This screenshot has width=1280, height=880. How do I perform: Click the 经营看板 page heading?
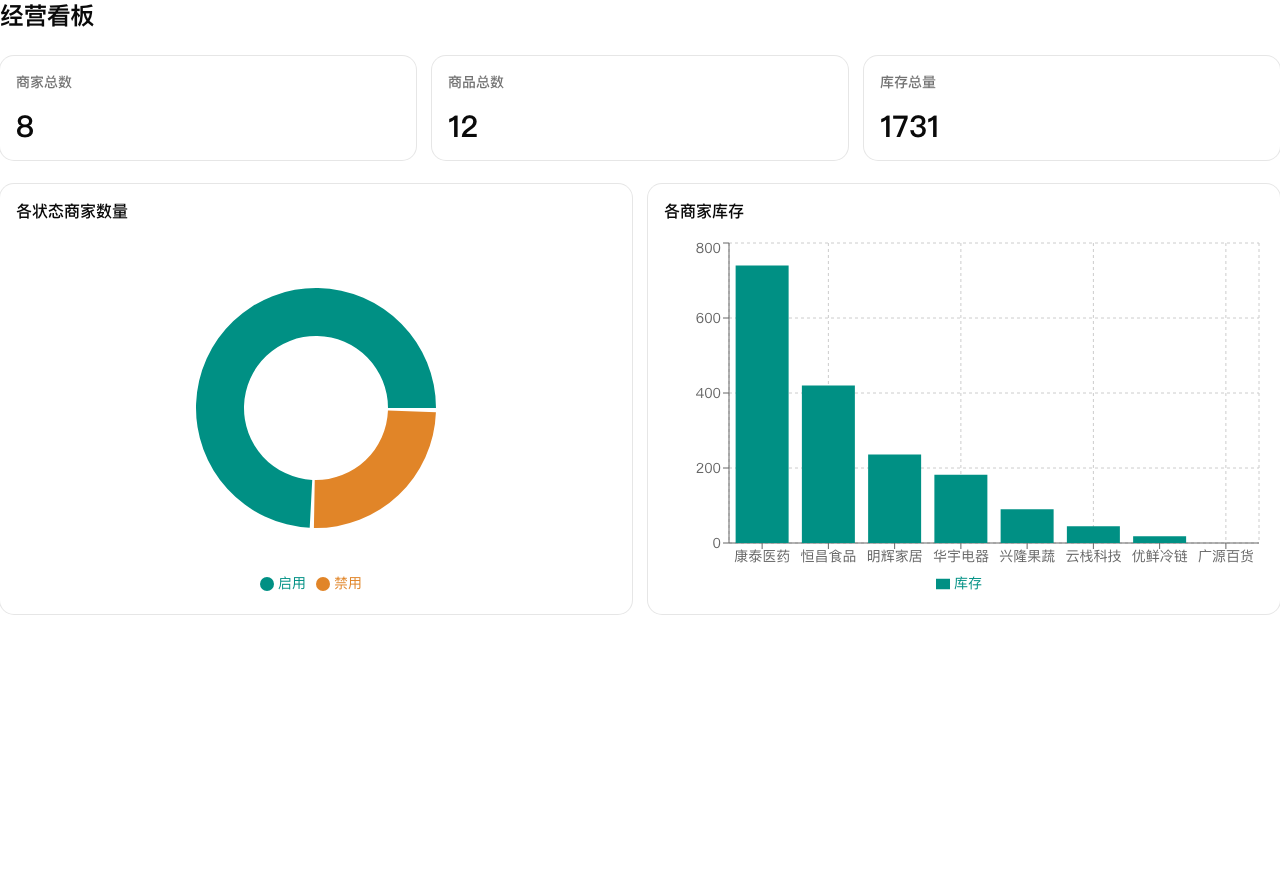coord(47,16)
